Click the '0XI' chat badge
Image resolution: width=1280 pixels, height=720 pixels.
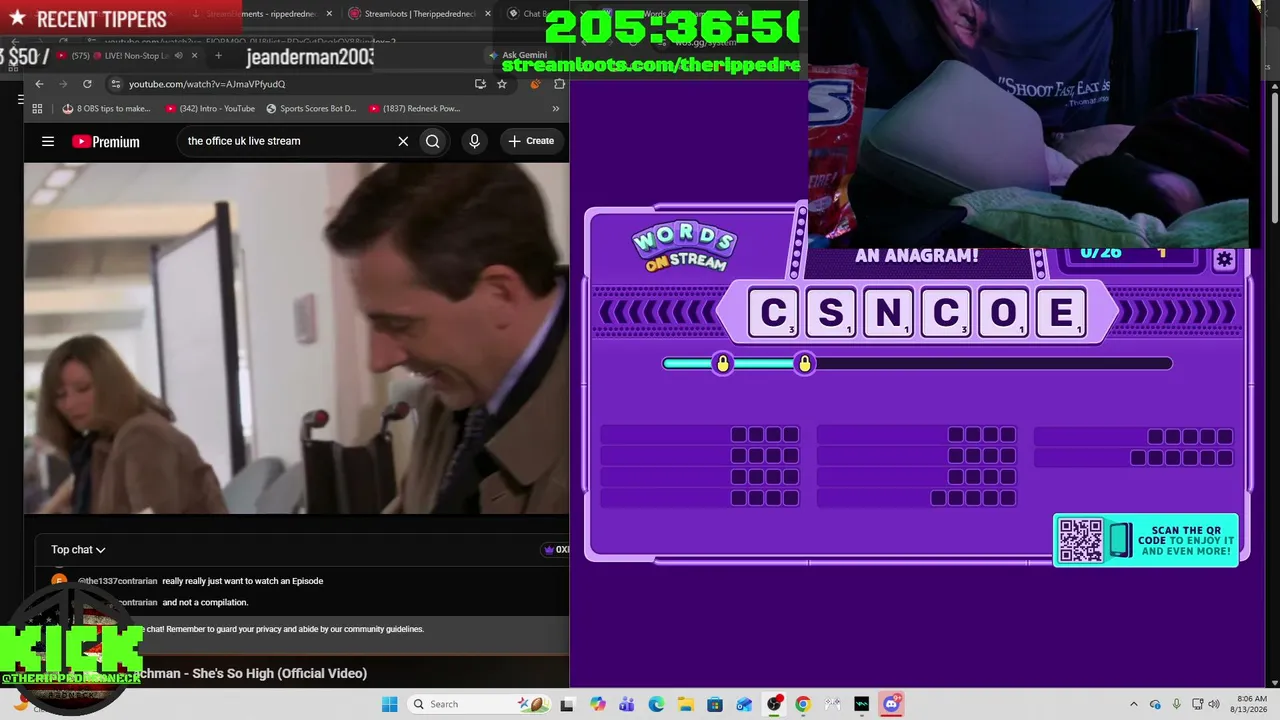556,550
